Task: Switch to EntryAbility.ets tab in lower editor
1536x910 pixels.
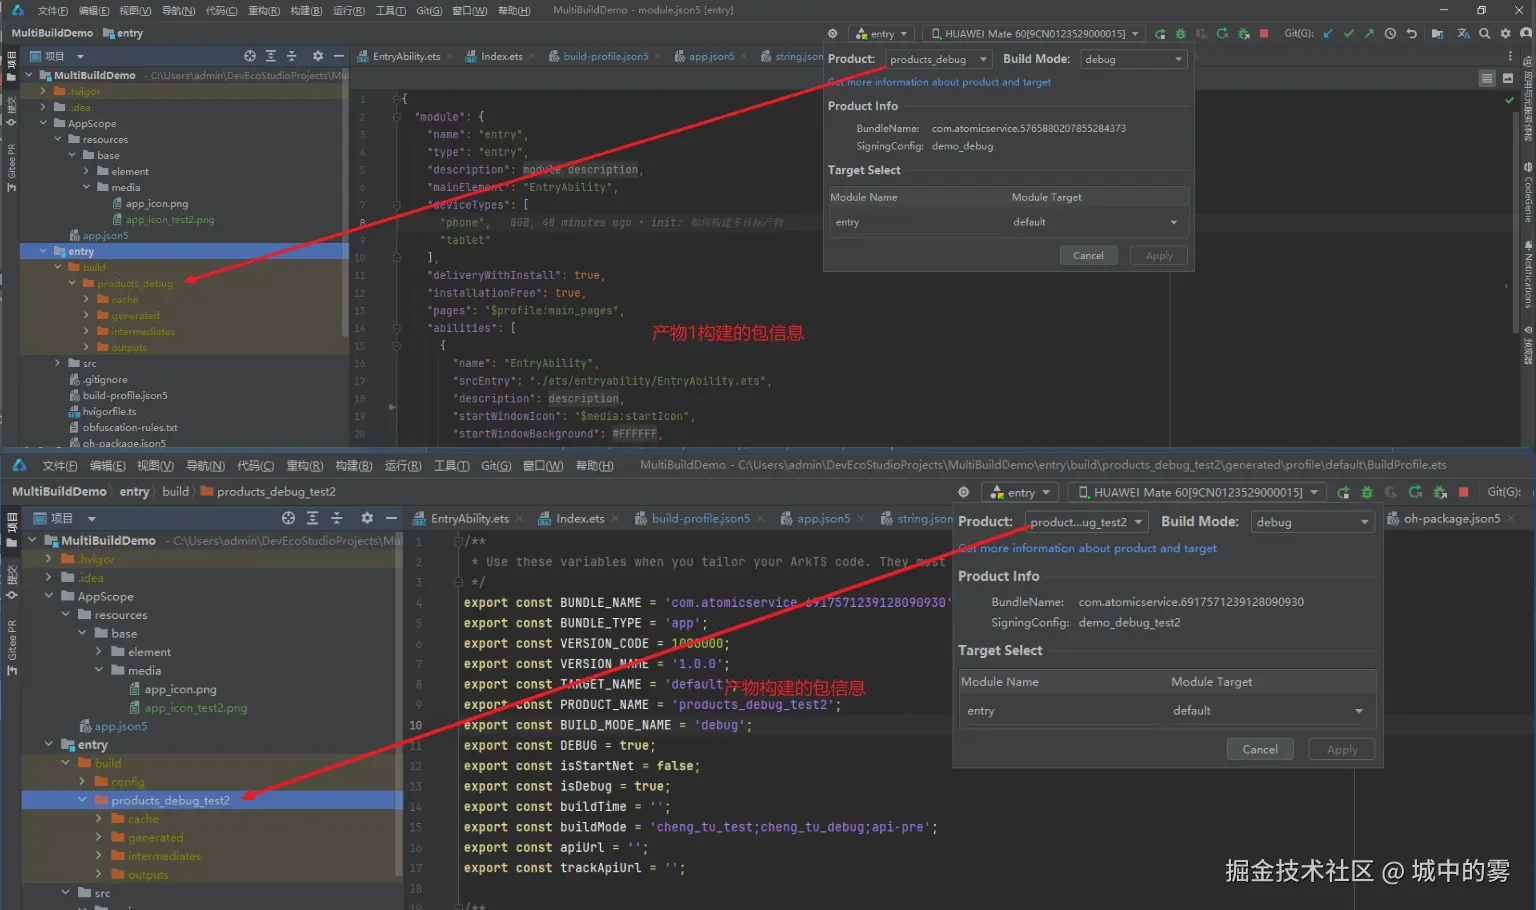Action: (469, 518)
